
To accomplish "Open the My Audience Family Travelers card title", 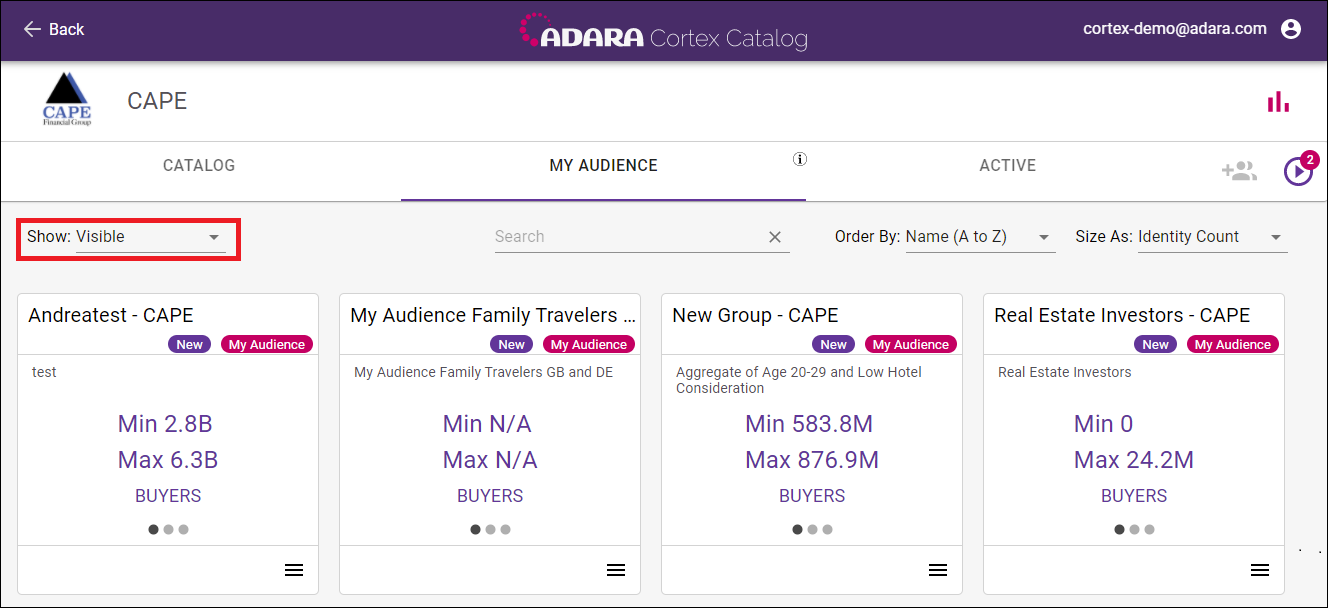I will pos(493,315).
